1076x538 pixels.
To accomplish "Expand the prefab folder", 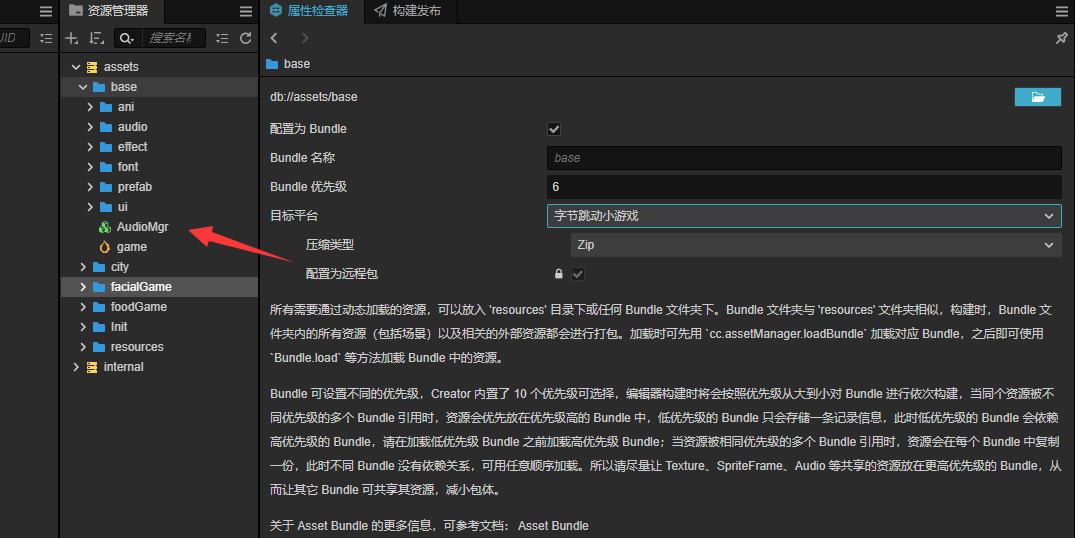I will click(90, 187).
